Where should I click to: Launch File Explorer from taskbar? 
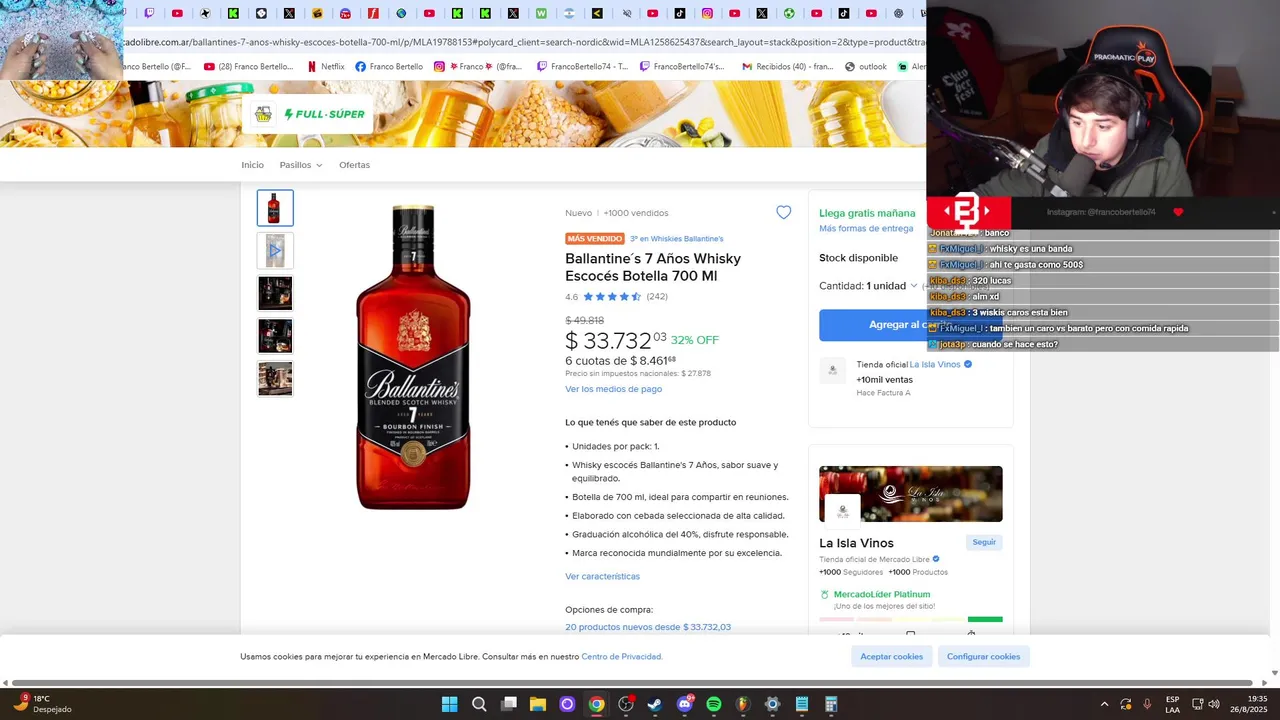click(538, 704)
